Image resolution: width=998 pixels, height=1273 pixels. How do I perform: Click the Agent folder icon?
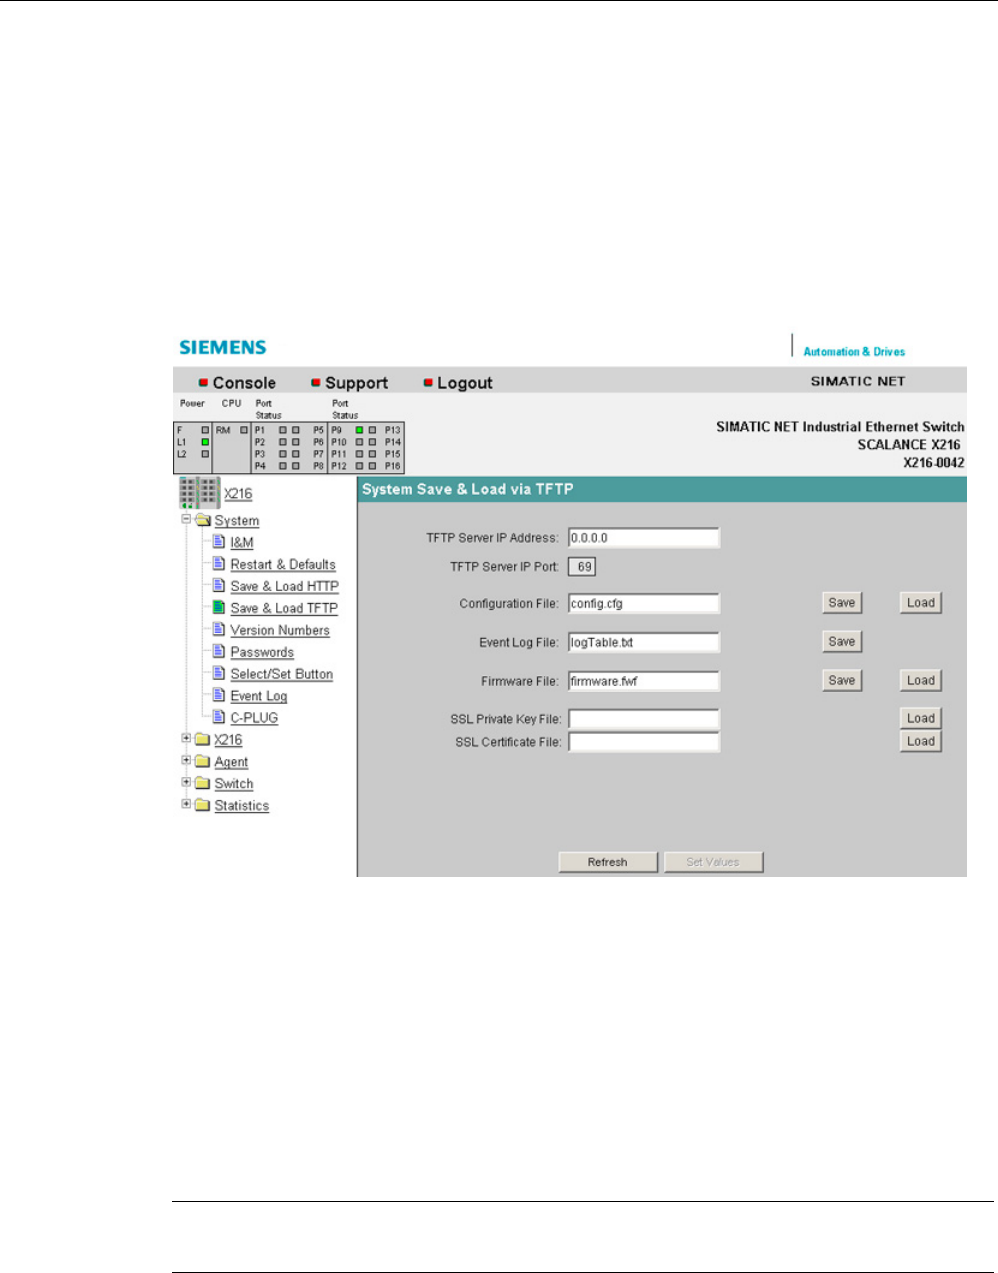tap(203, 761)
